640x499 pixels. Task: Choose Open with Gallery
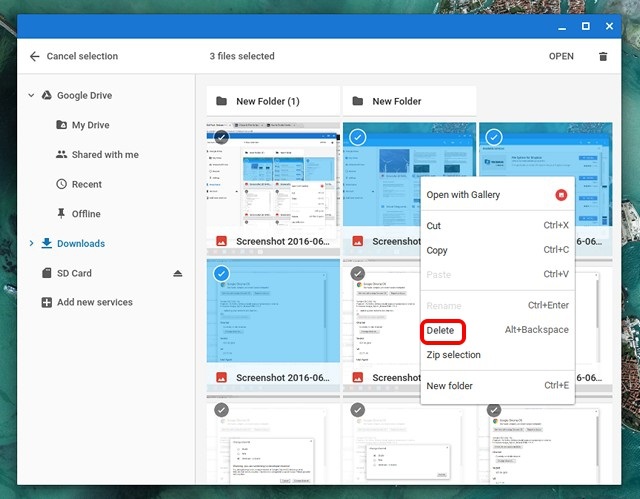[x=498, y=195]
